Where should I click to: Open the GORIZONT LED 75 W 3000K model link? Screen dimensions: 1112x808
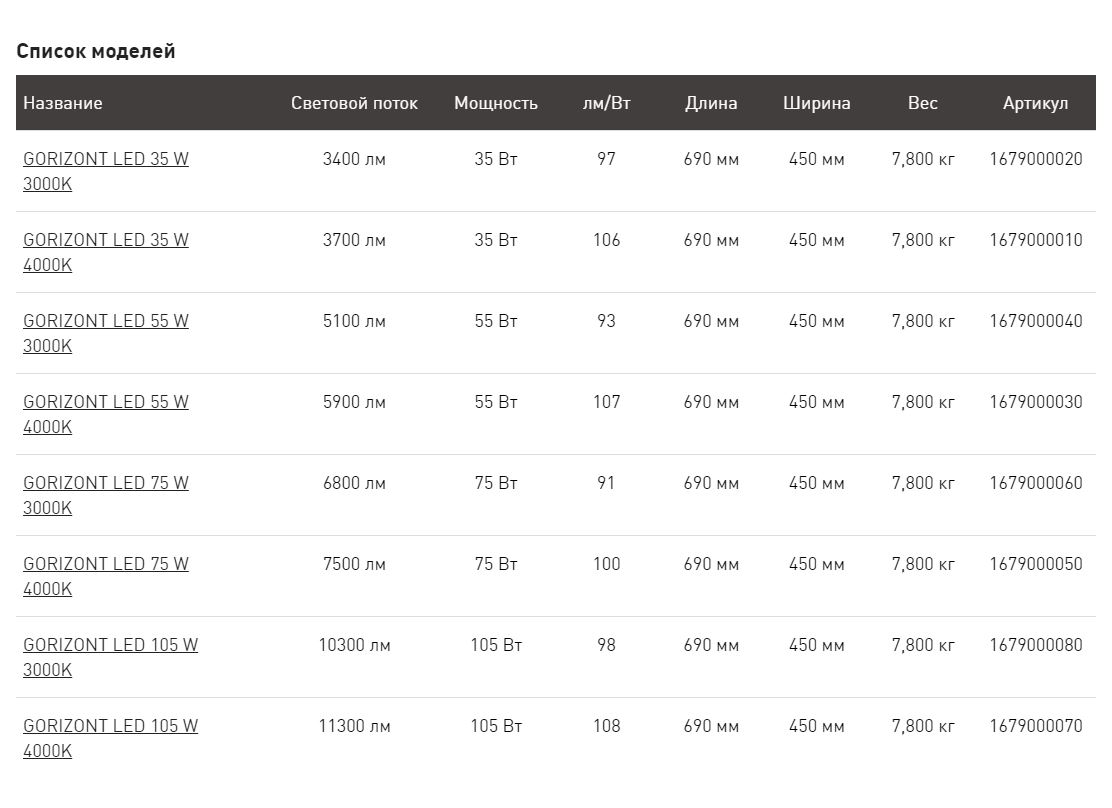coord(106,494)
